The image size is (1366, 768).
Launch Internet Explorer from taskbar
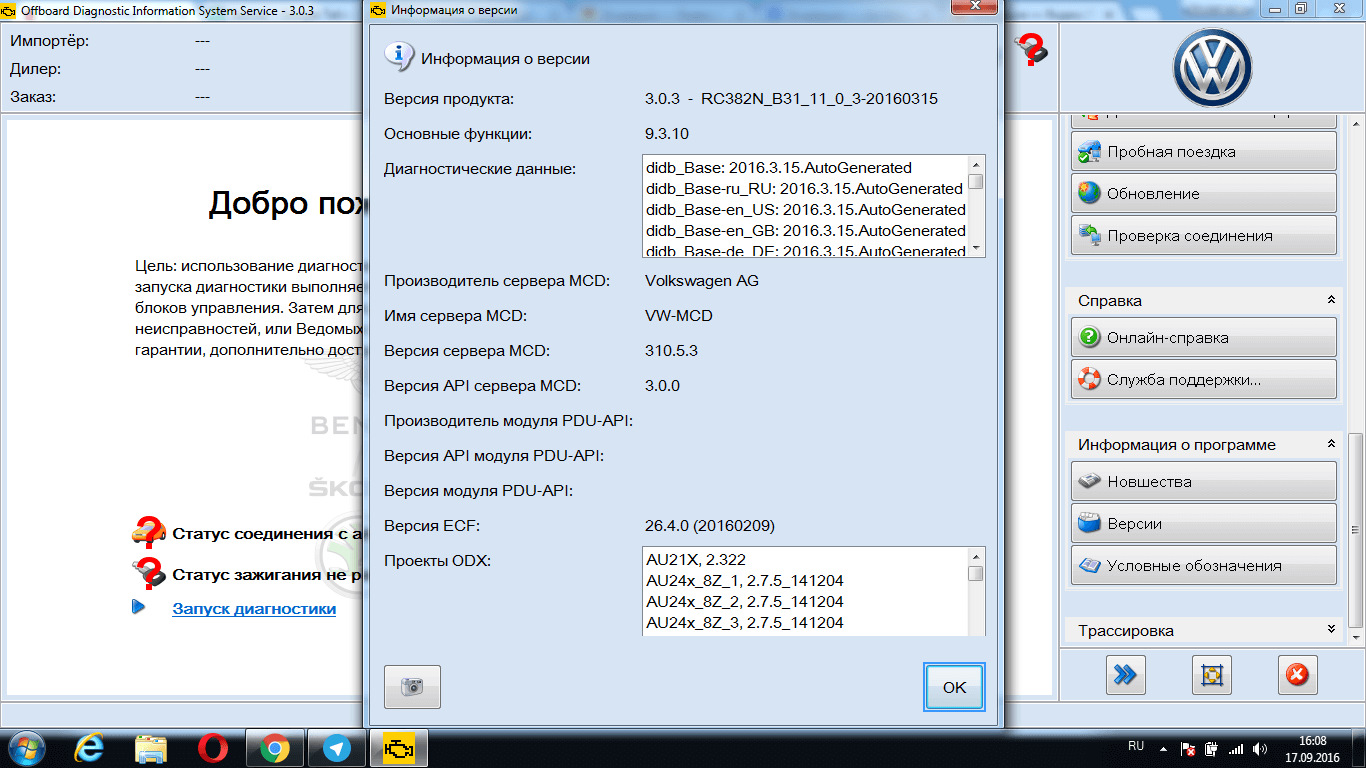(x=91, y=748)
